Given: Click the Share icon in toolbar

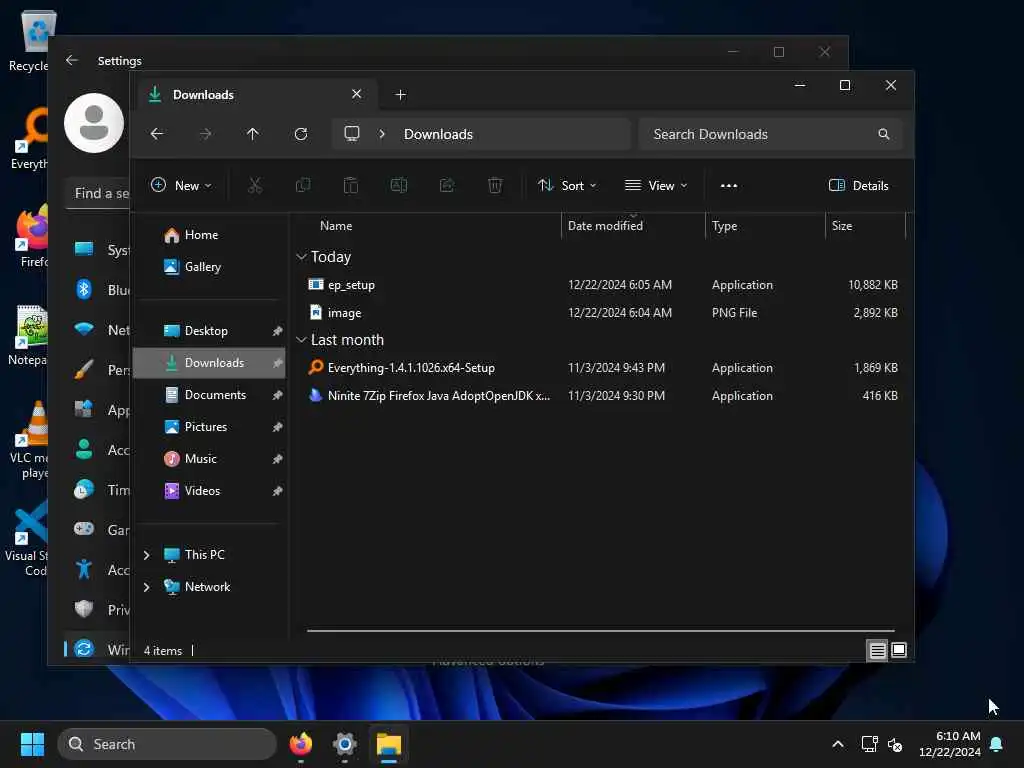Looking at the screenshot, I should pyautogui.click(x=447, y=185).
